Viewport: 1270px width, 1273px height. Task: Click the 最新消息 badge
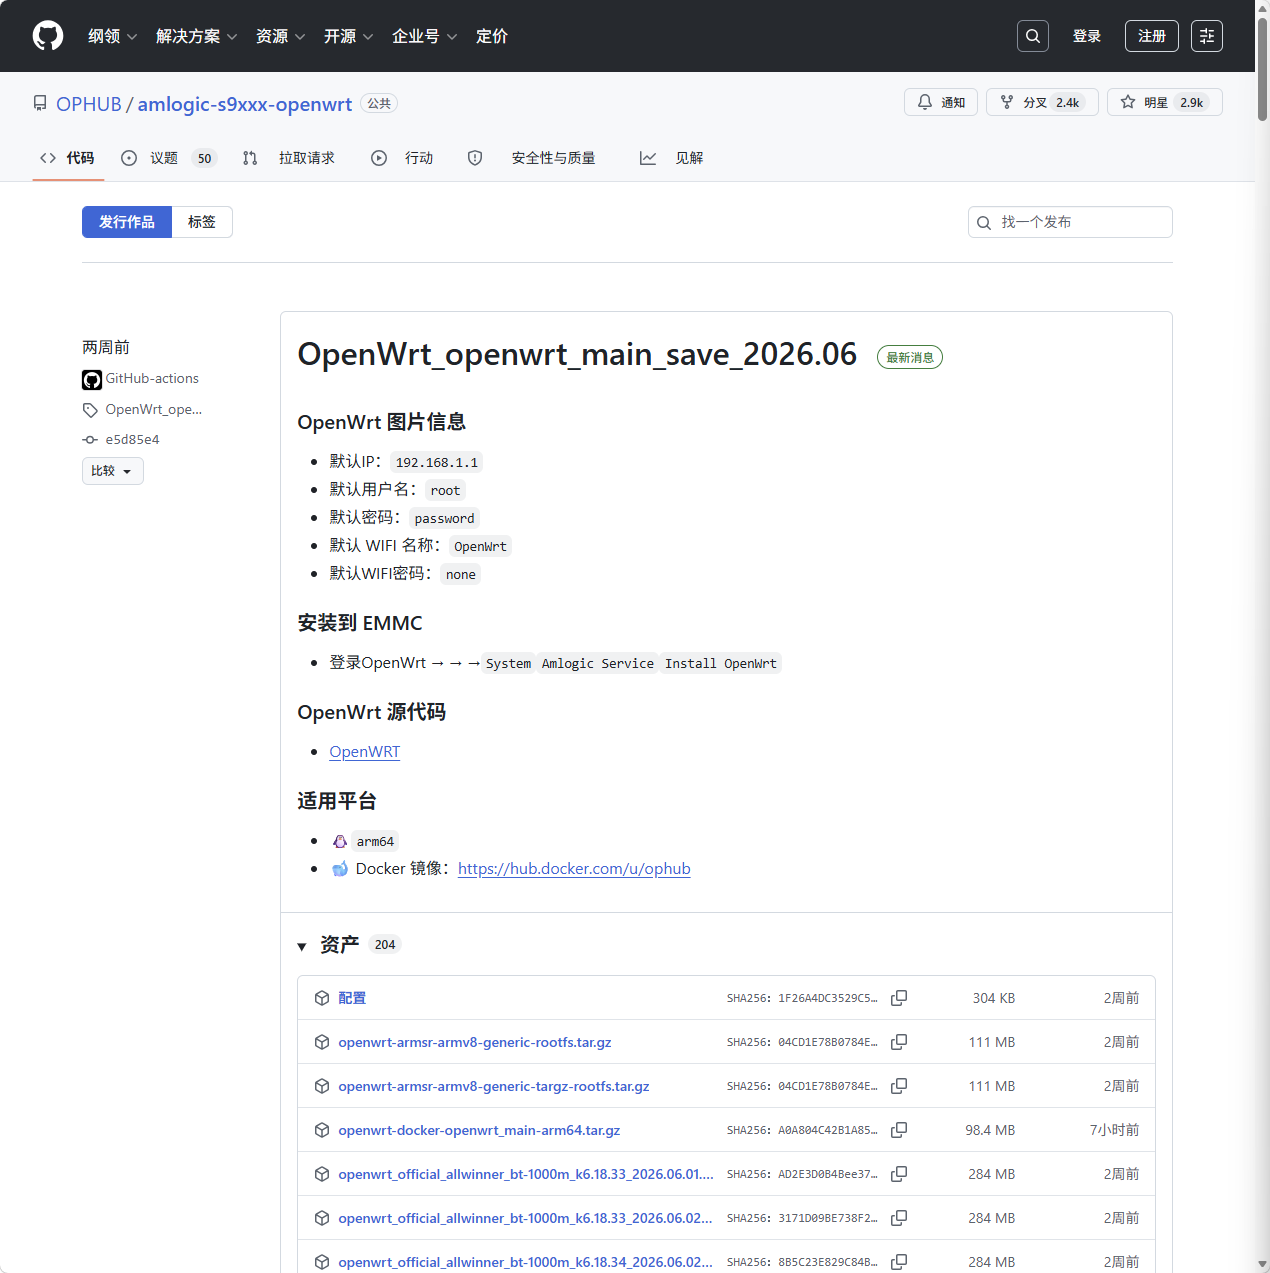tap(910, 357)
